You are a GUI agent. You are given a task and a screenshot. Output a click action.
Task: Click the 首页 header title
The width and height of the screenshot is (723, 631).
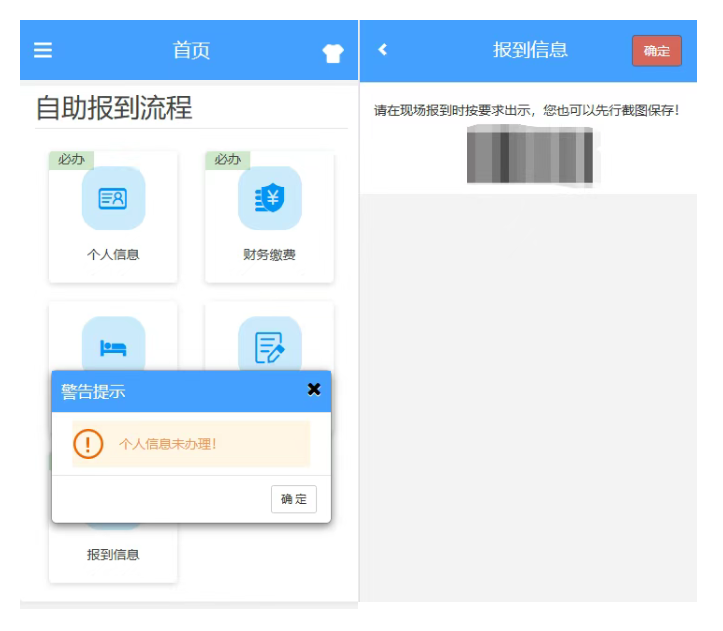pos(191,50)
